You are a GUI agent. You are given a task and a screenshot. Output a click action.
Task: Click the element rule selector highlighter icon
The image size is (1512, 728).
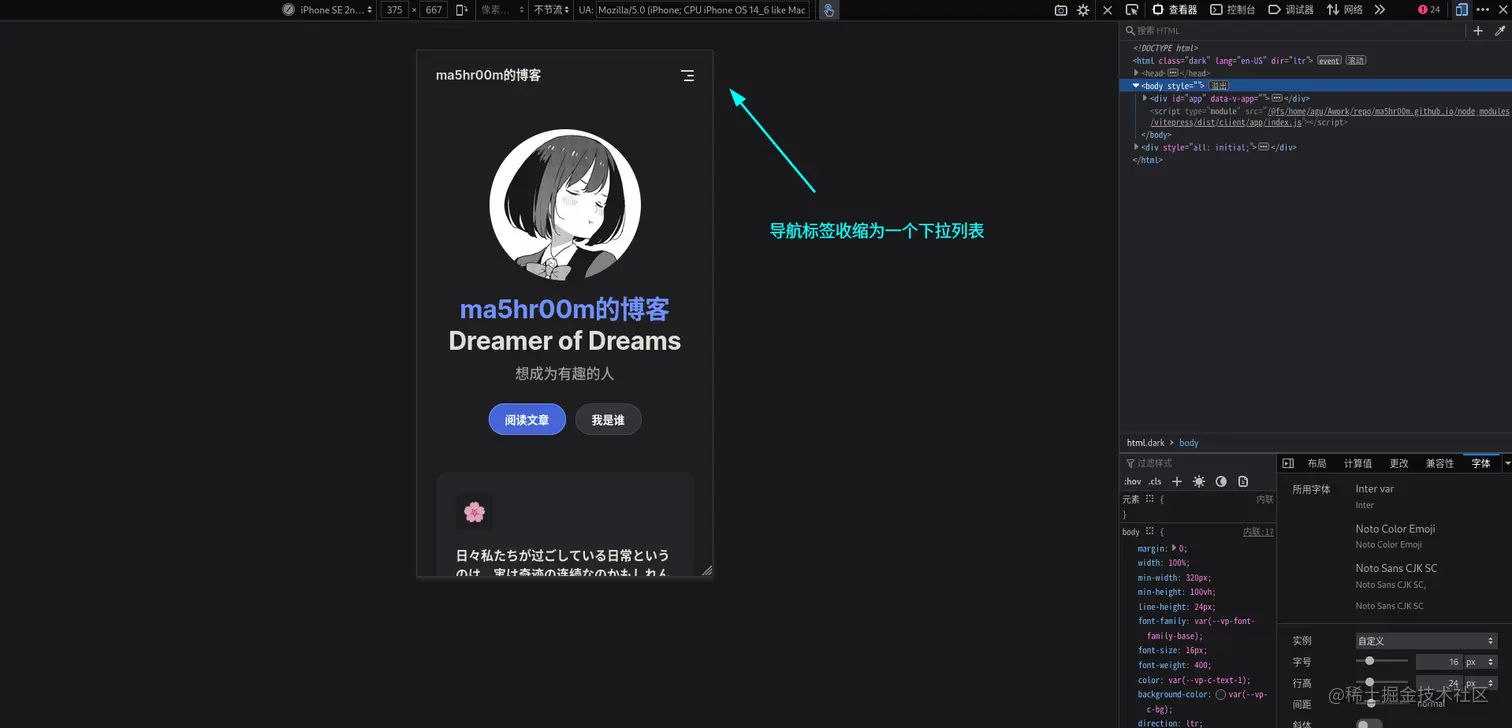pos(1150,498)
